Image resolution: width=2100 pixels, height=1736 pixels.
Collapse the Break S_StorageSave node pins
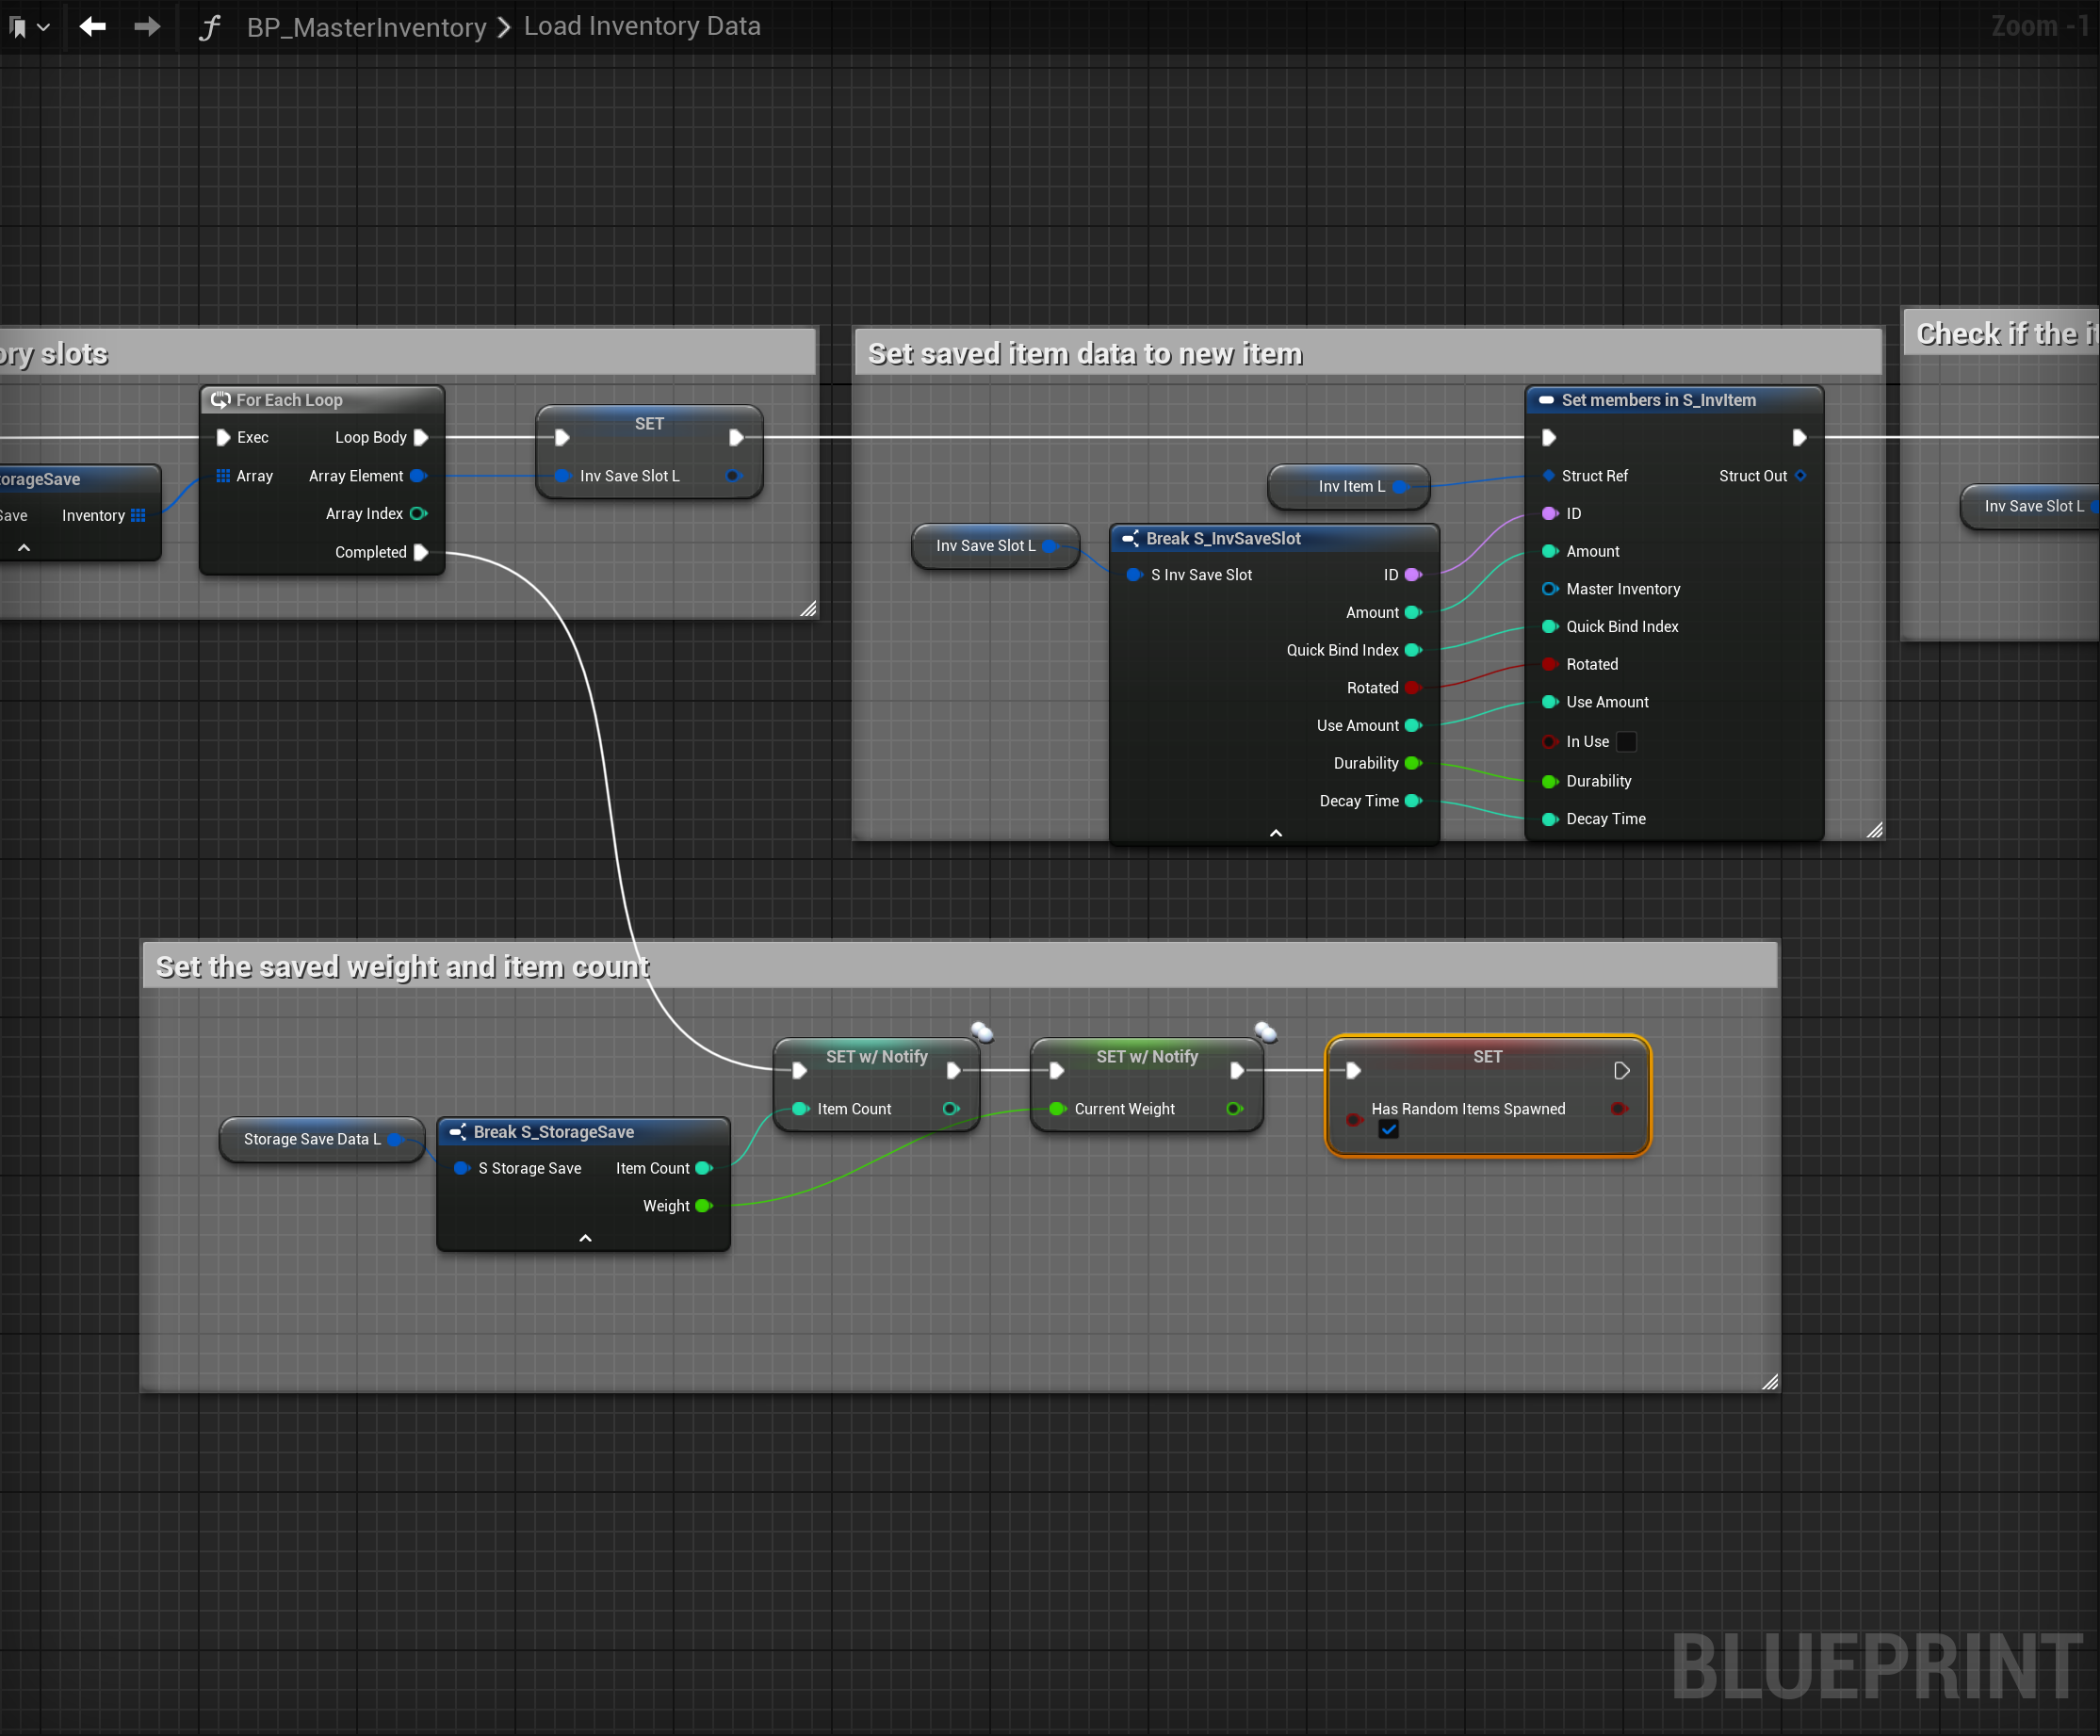585,1238
